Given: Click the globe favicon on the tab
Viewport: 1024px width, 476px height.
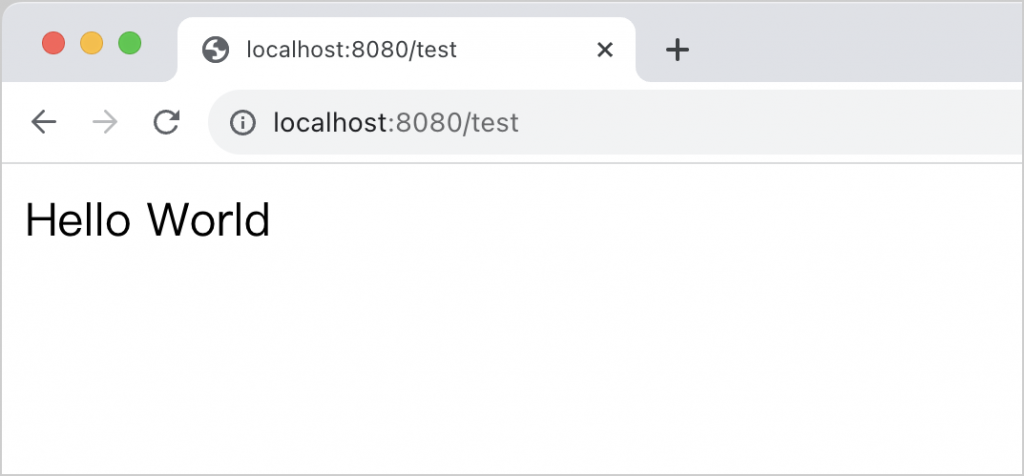Looking at the screenshot, I should [215, 49].
